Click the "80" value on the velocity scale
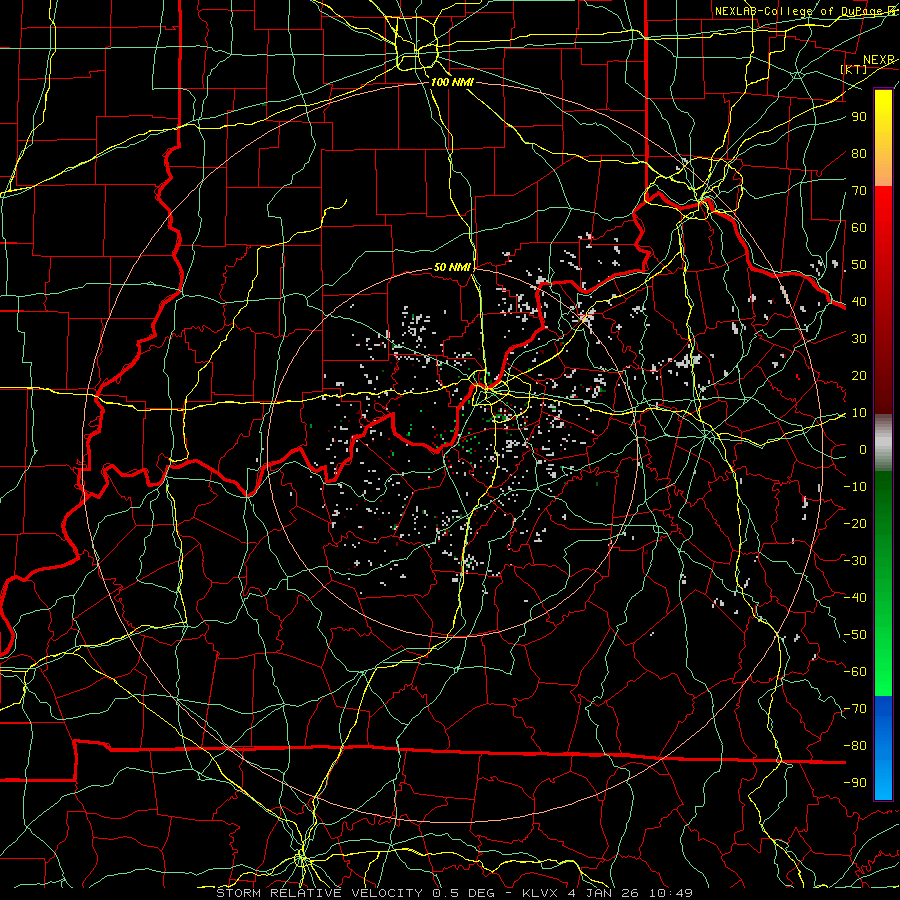Image resolution: width=900 pixels, height=900 pixels. coord(859,154)
